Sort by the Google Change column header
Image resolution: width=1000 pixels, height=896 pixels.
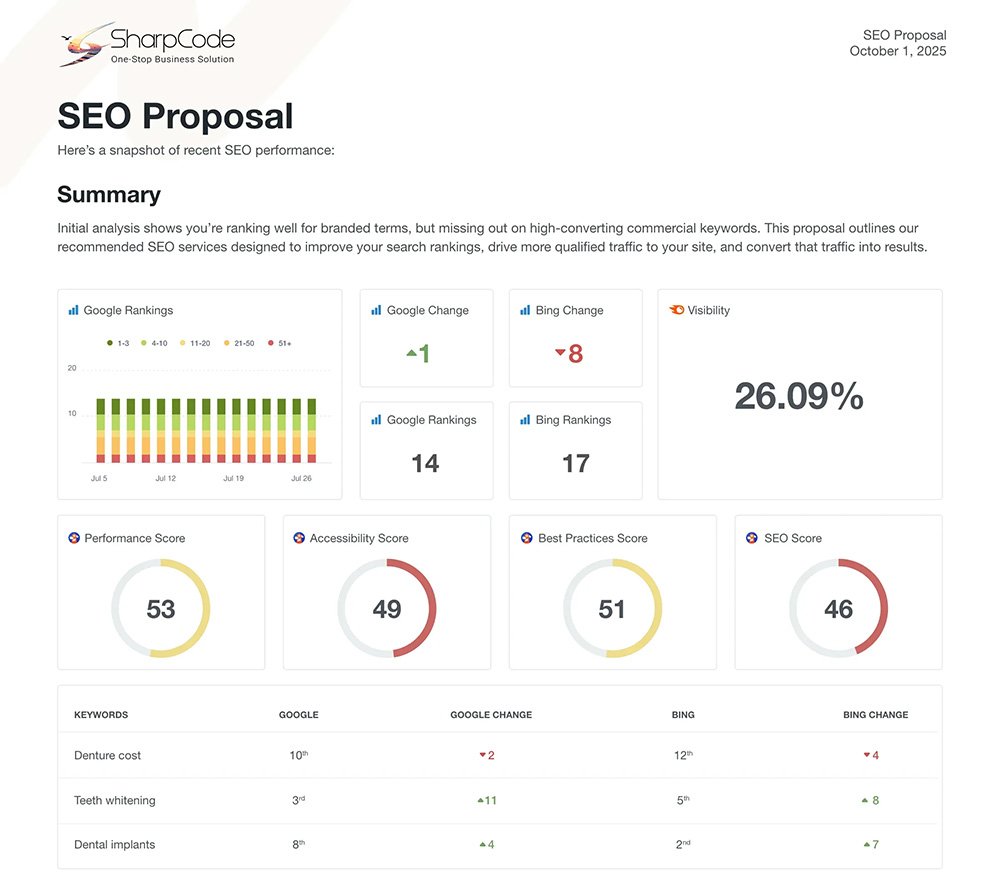coord(491,715)
